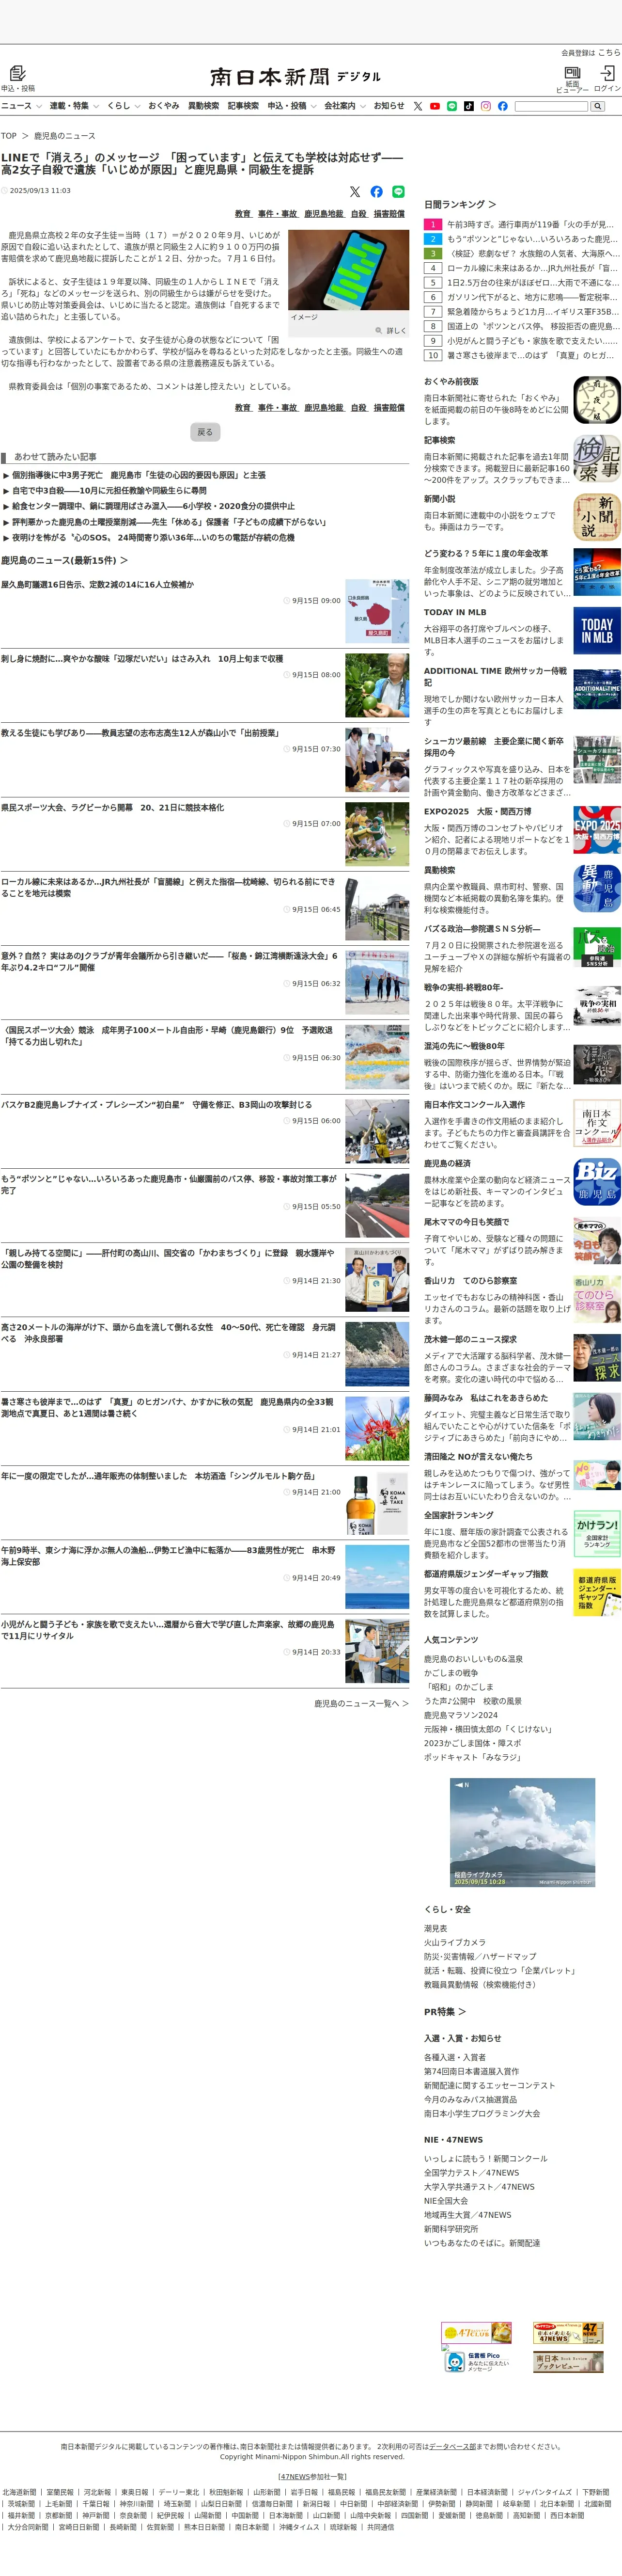The image size is (622, 2576).
Task: Open the Biz 鹿児島 icon
Action: [x=597, y=1182]
